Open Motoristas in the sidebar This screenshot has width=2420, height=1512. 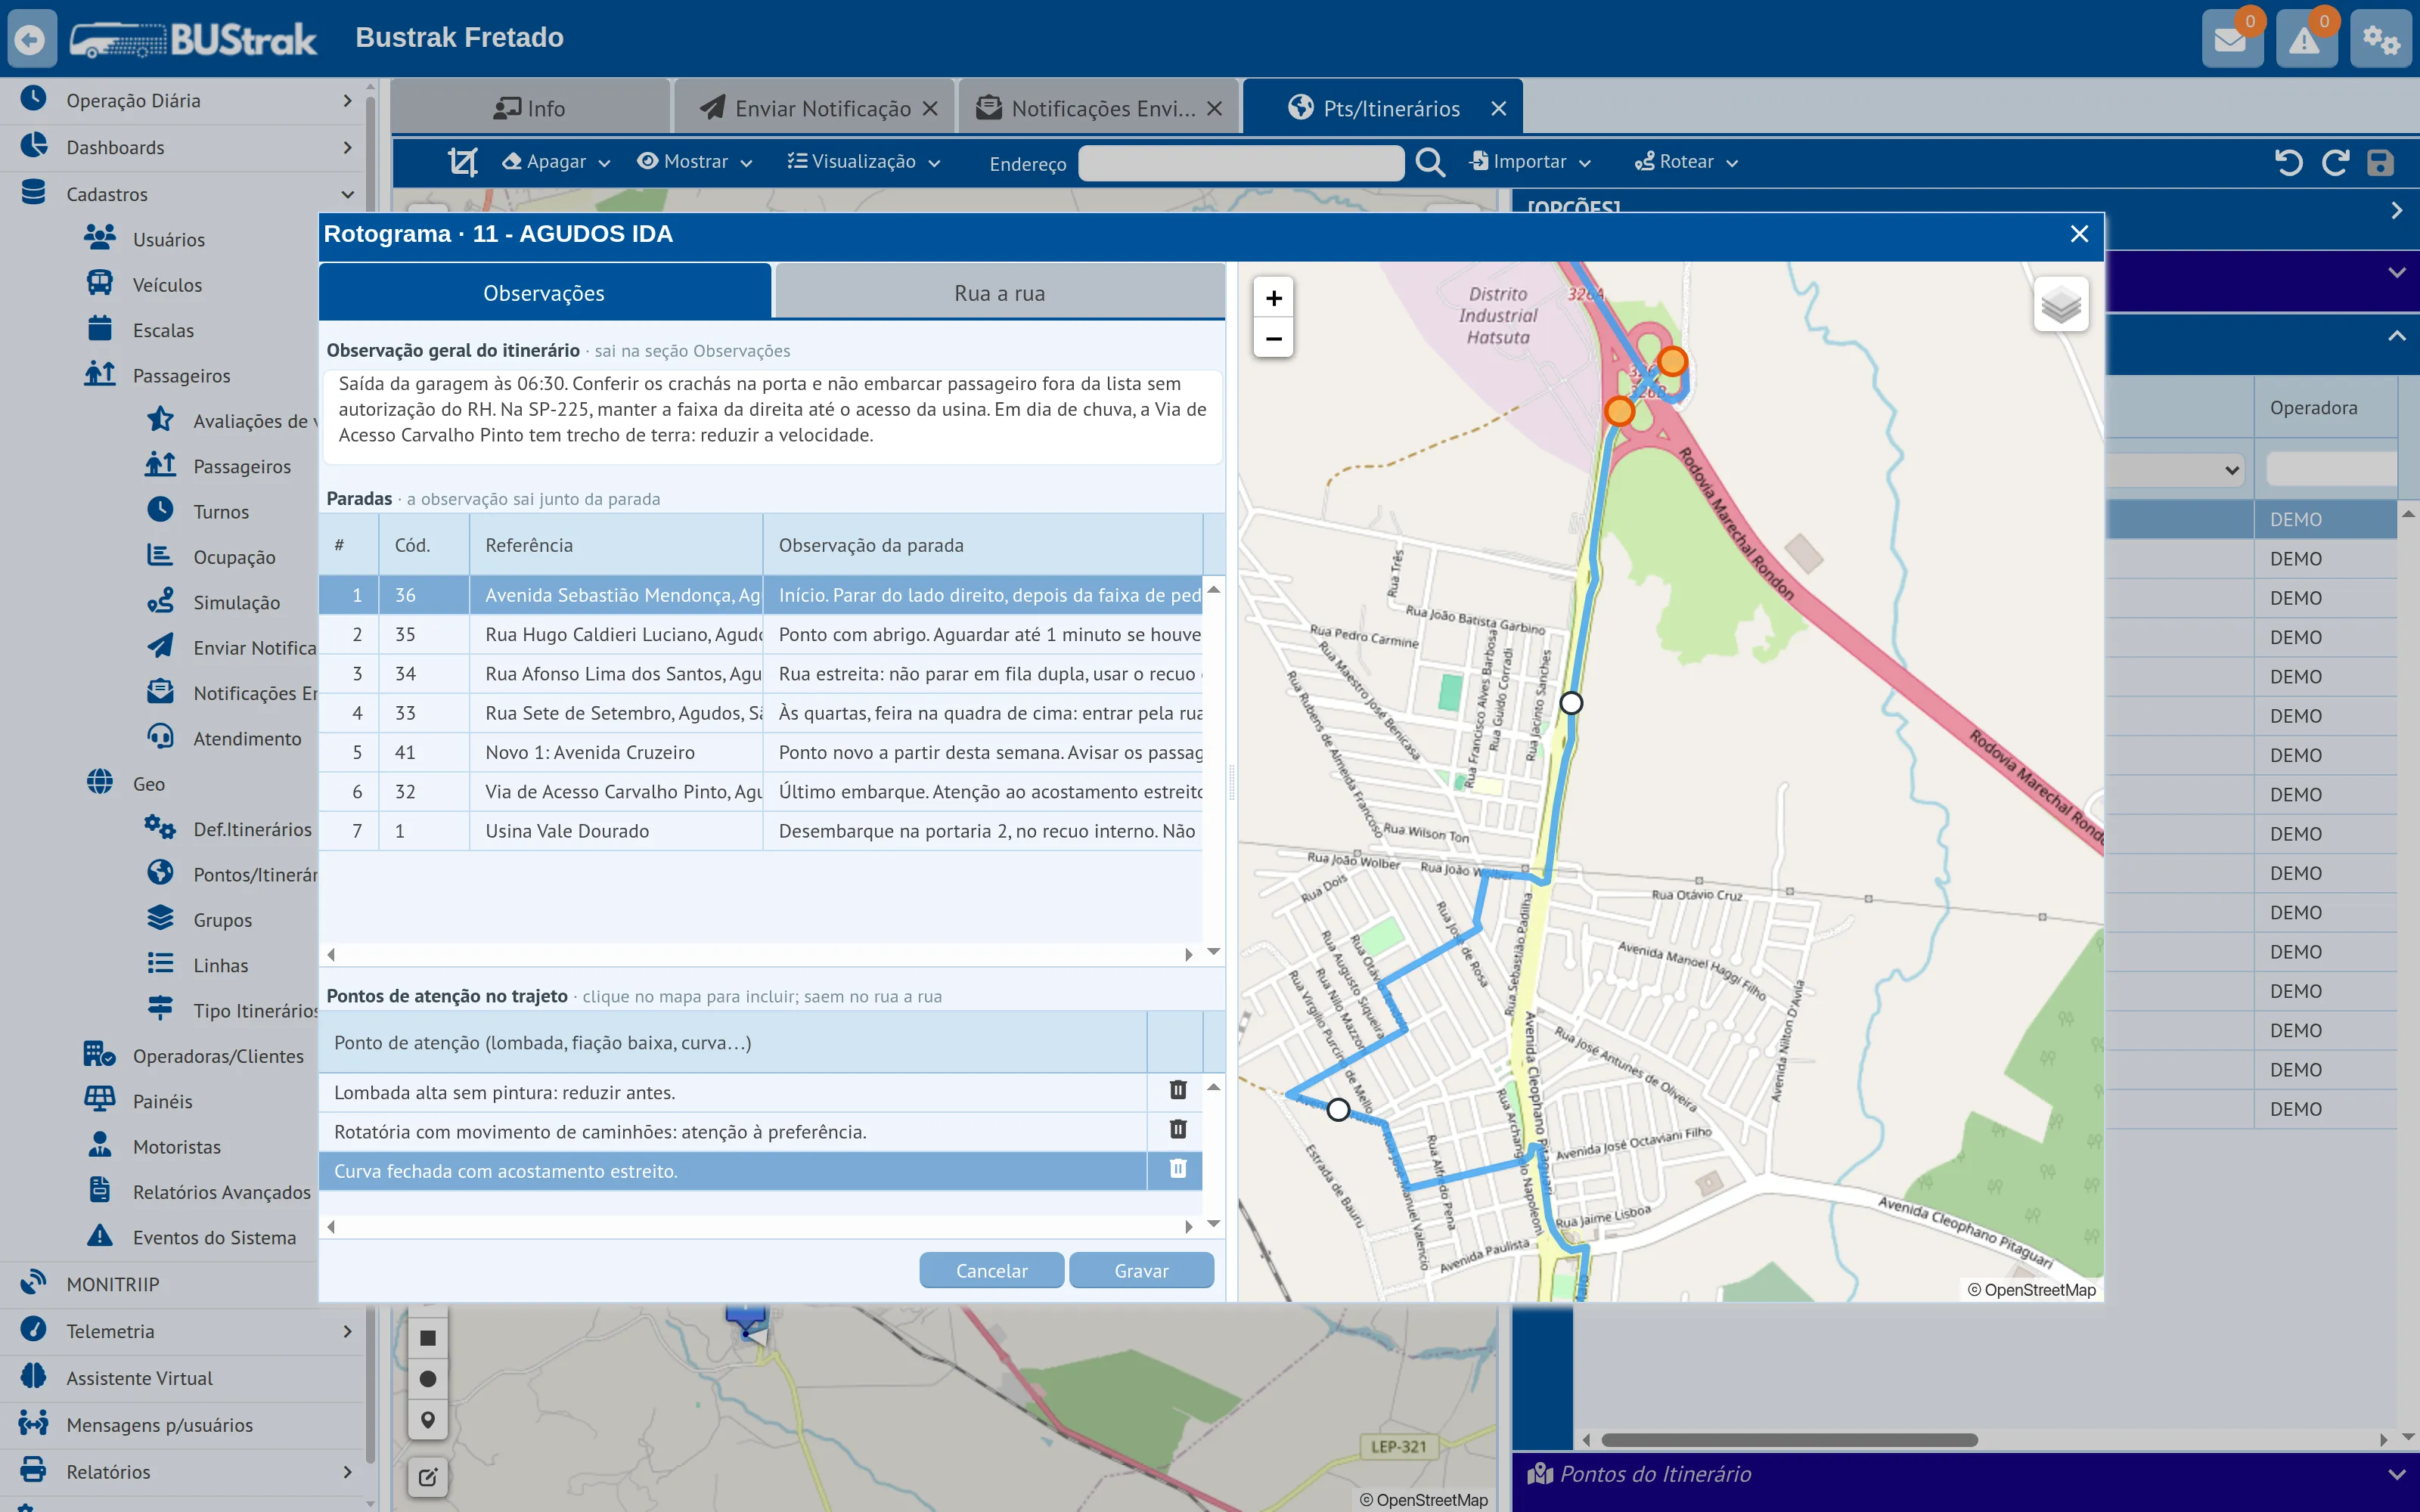pyautogui.click(x=176, y=1147)
